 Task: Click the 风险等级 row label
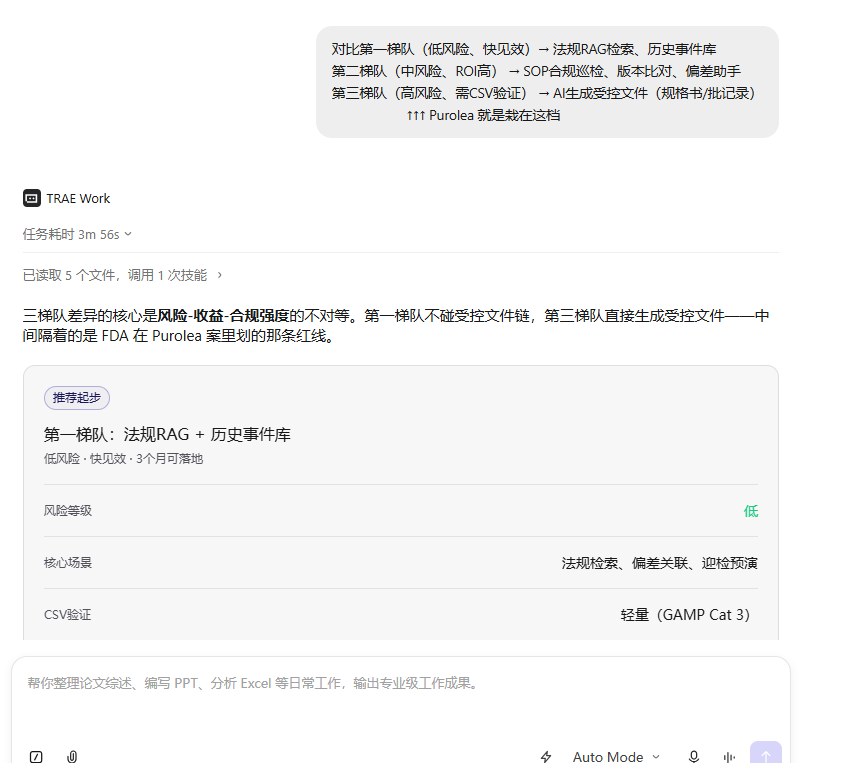click(x=68, y=511)
